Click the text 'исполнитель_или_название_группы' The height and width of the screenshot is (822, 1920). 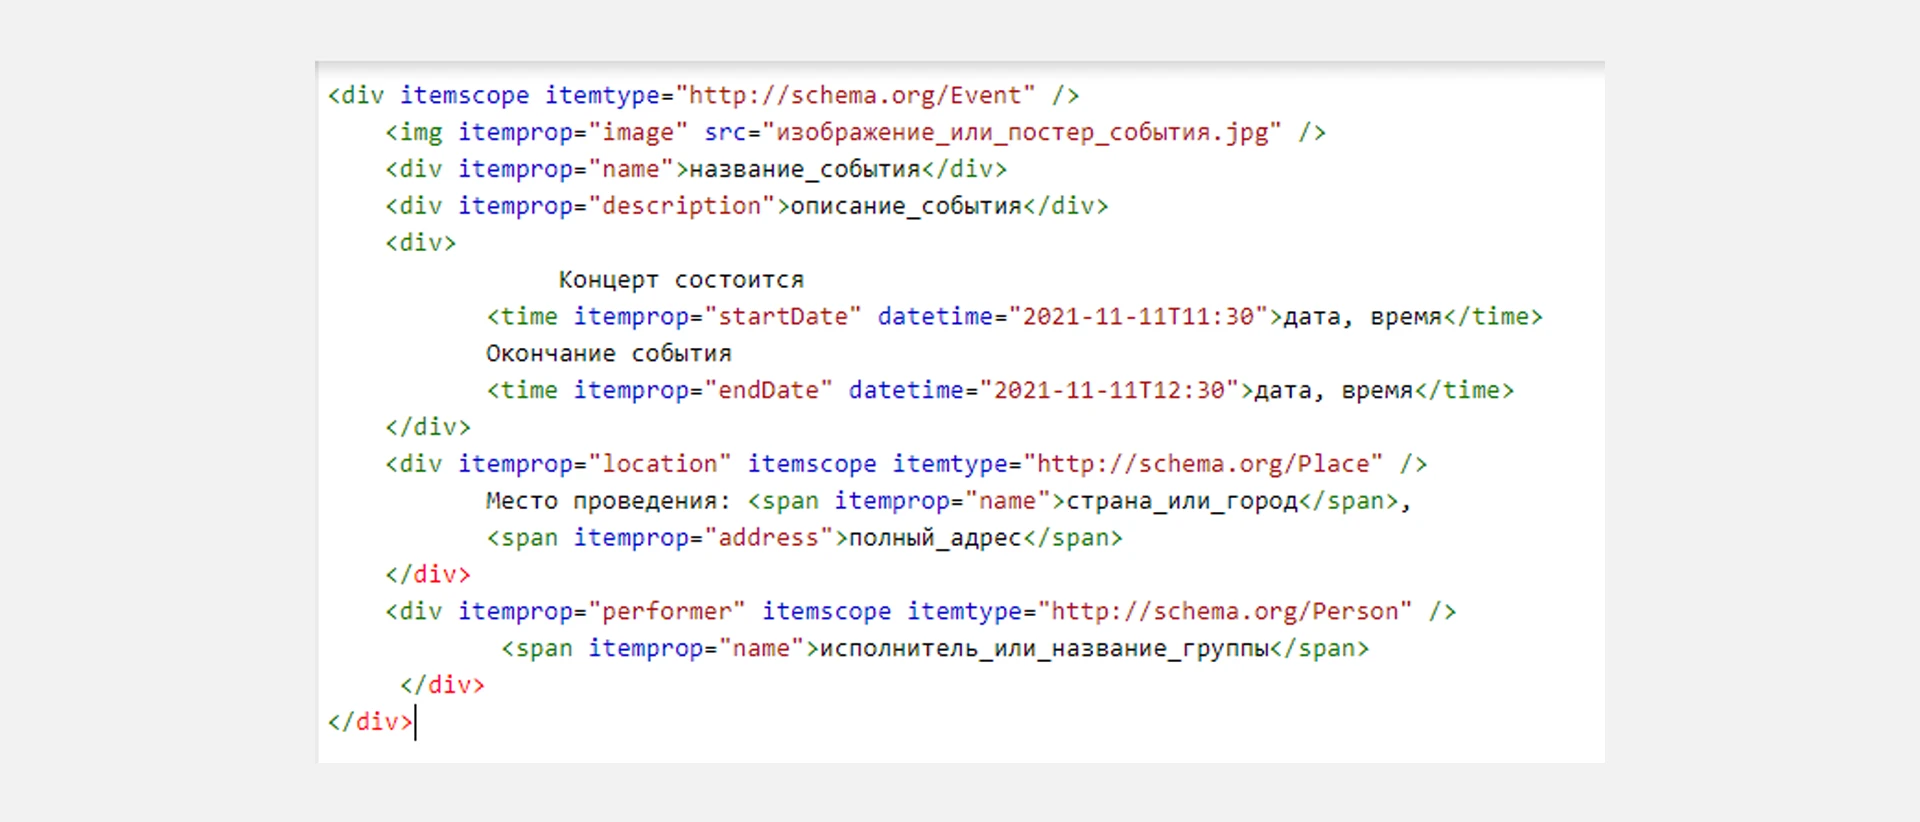pyautogui.click(x=1044, y=649)
